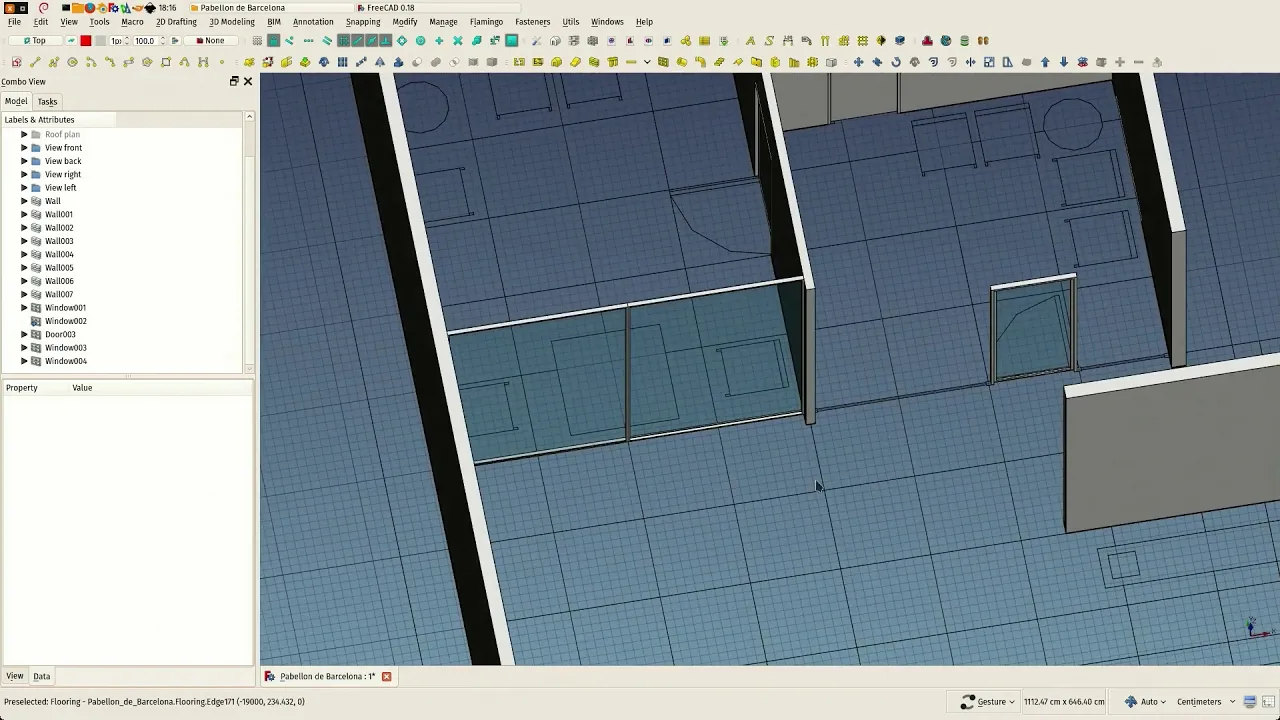1280x720 pixels.
Task: Open the Utils menu
Action: (x=571, y=22)
